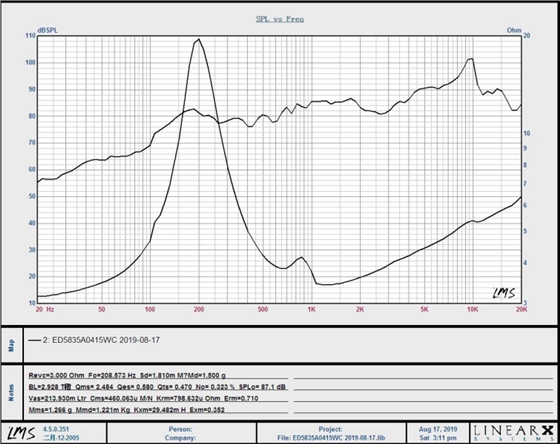
Task: Click the Revc=3.000 Ohm notes line
Action: pos(127,375)
